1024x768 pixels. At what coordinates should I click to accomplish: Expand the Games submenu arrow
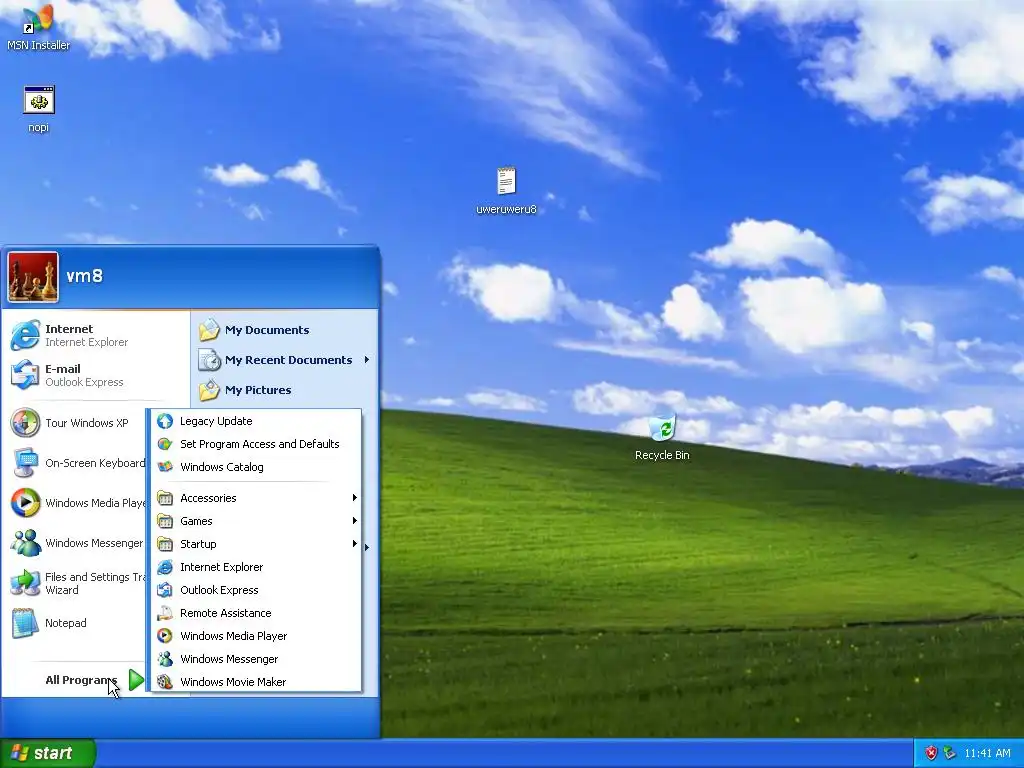355,520
